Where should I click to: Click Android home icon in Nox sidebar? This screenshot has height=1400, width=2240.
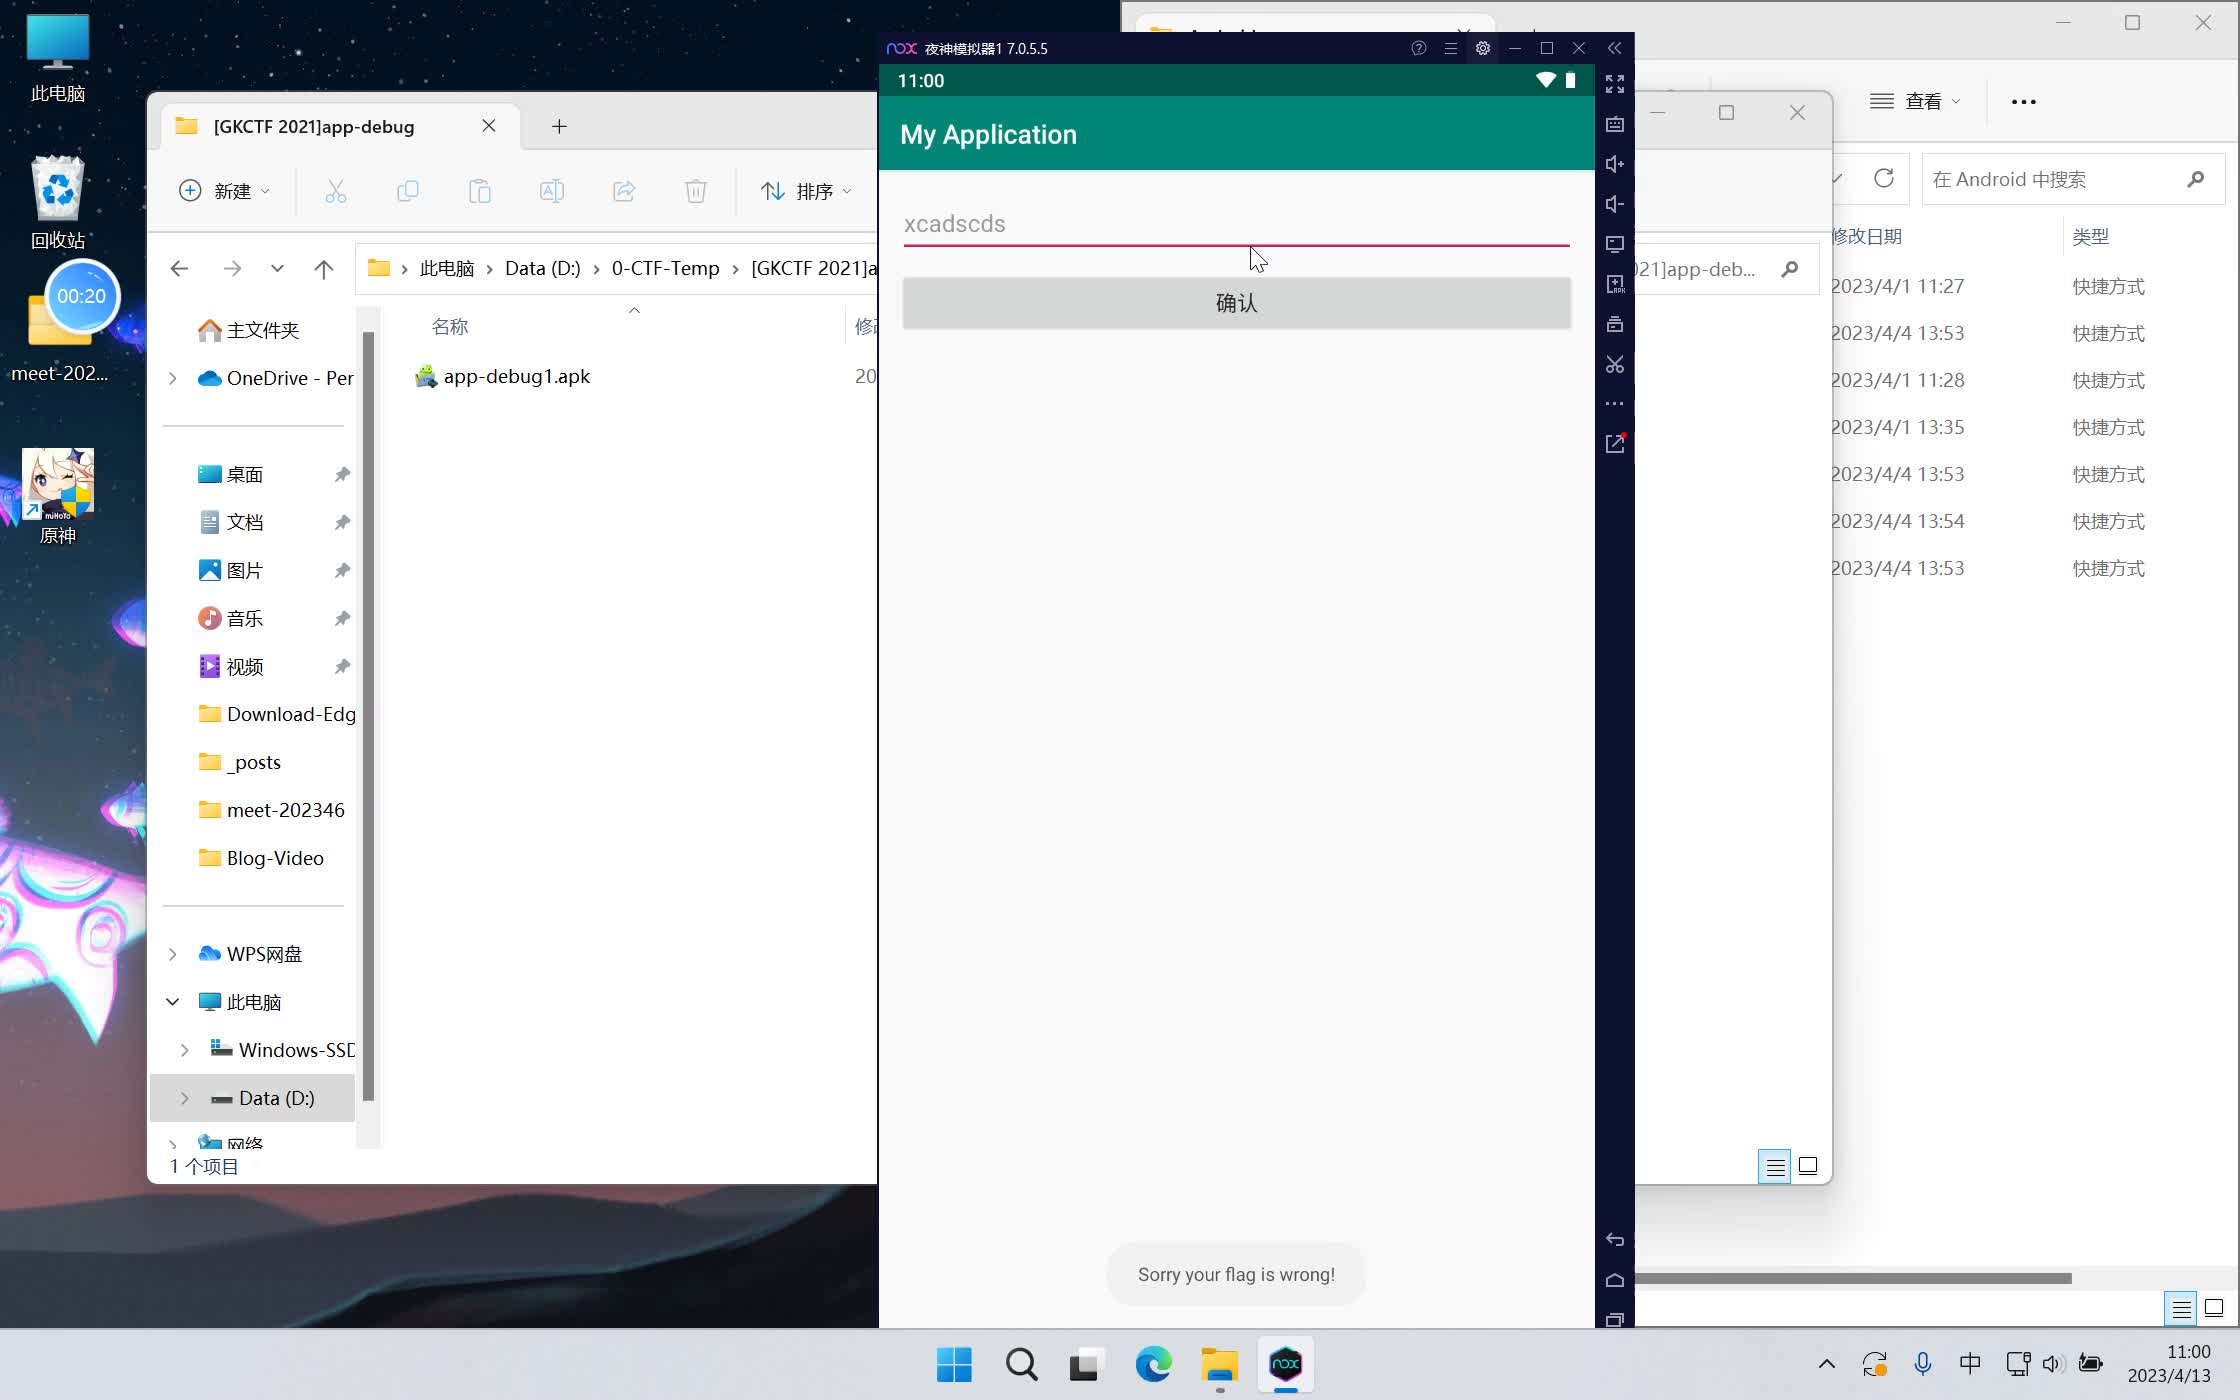tap(1614, 1280)
